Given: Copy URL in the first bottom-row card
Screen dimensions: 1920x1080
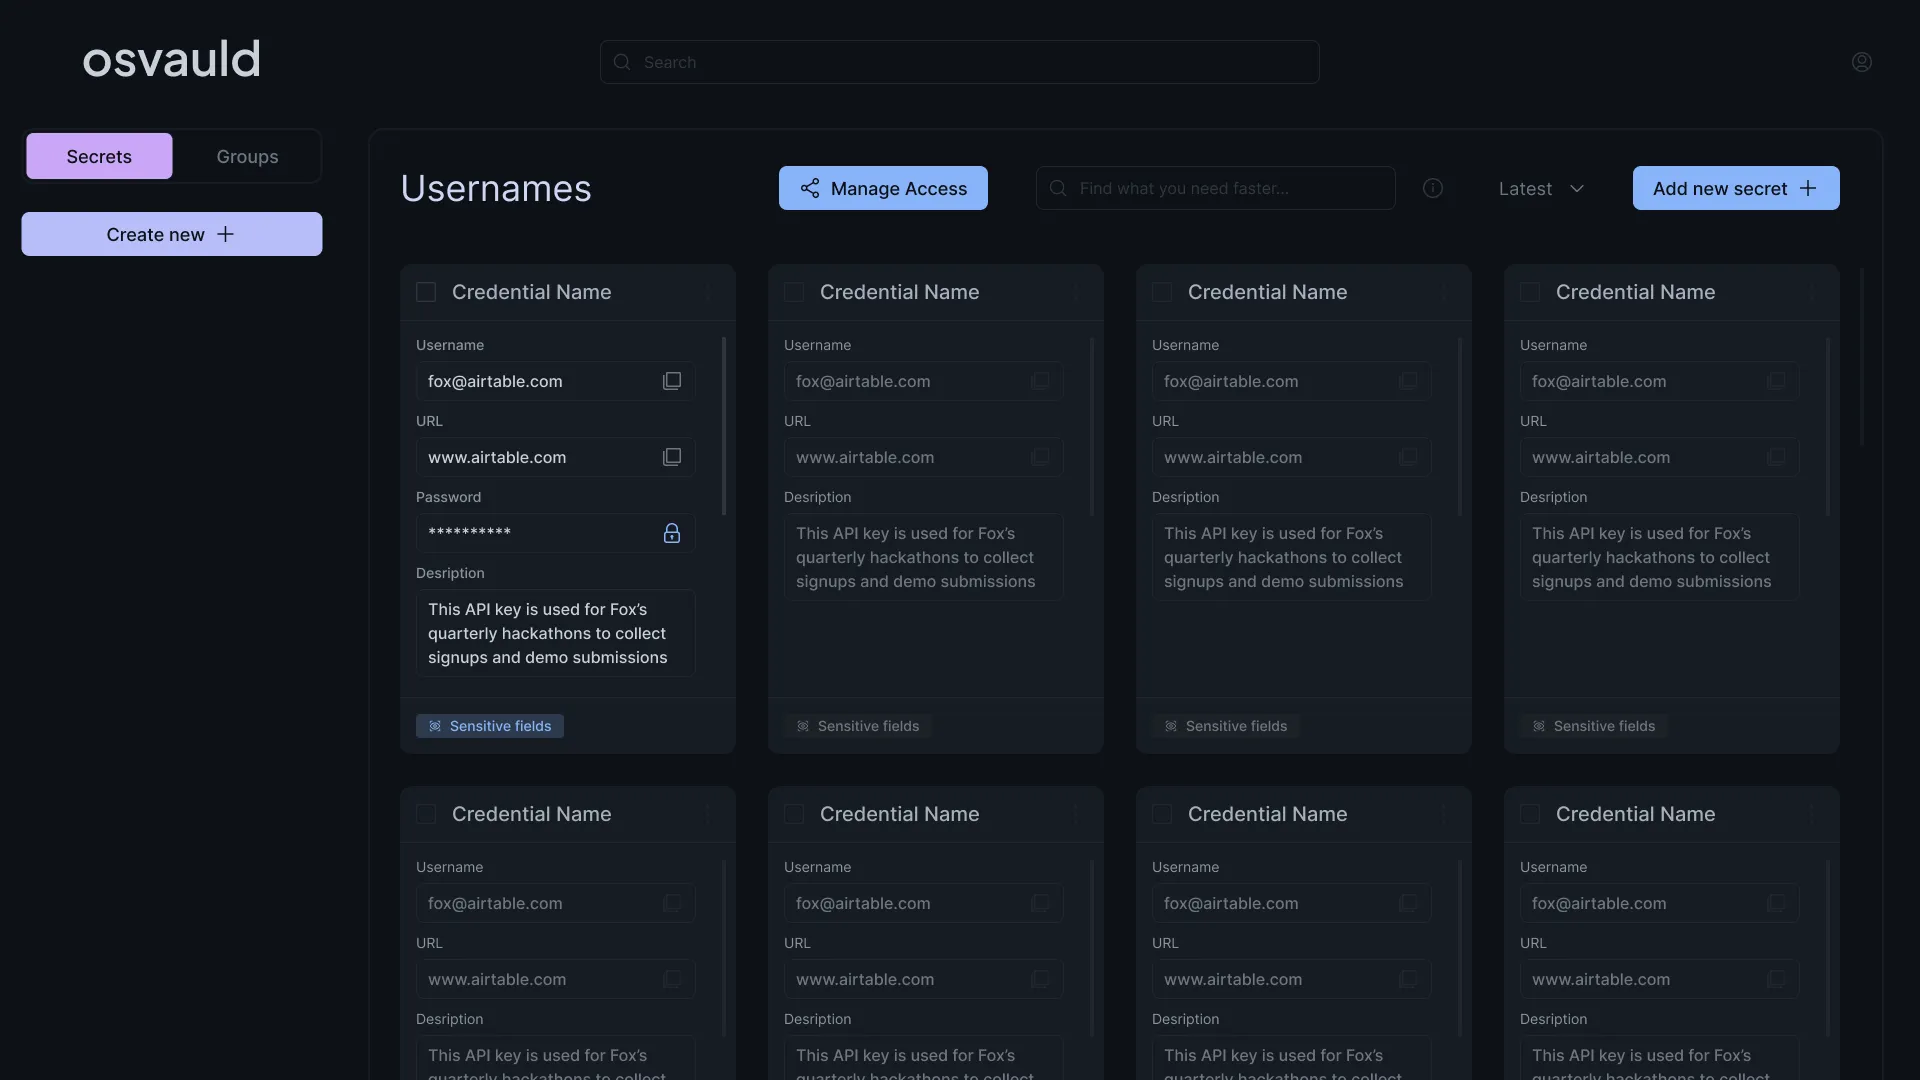Looking at the screenshot, I should point(672,979).
